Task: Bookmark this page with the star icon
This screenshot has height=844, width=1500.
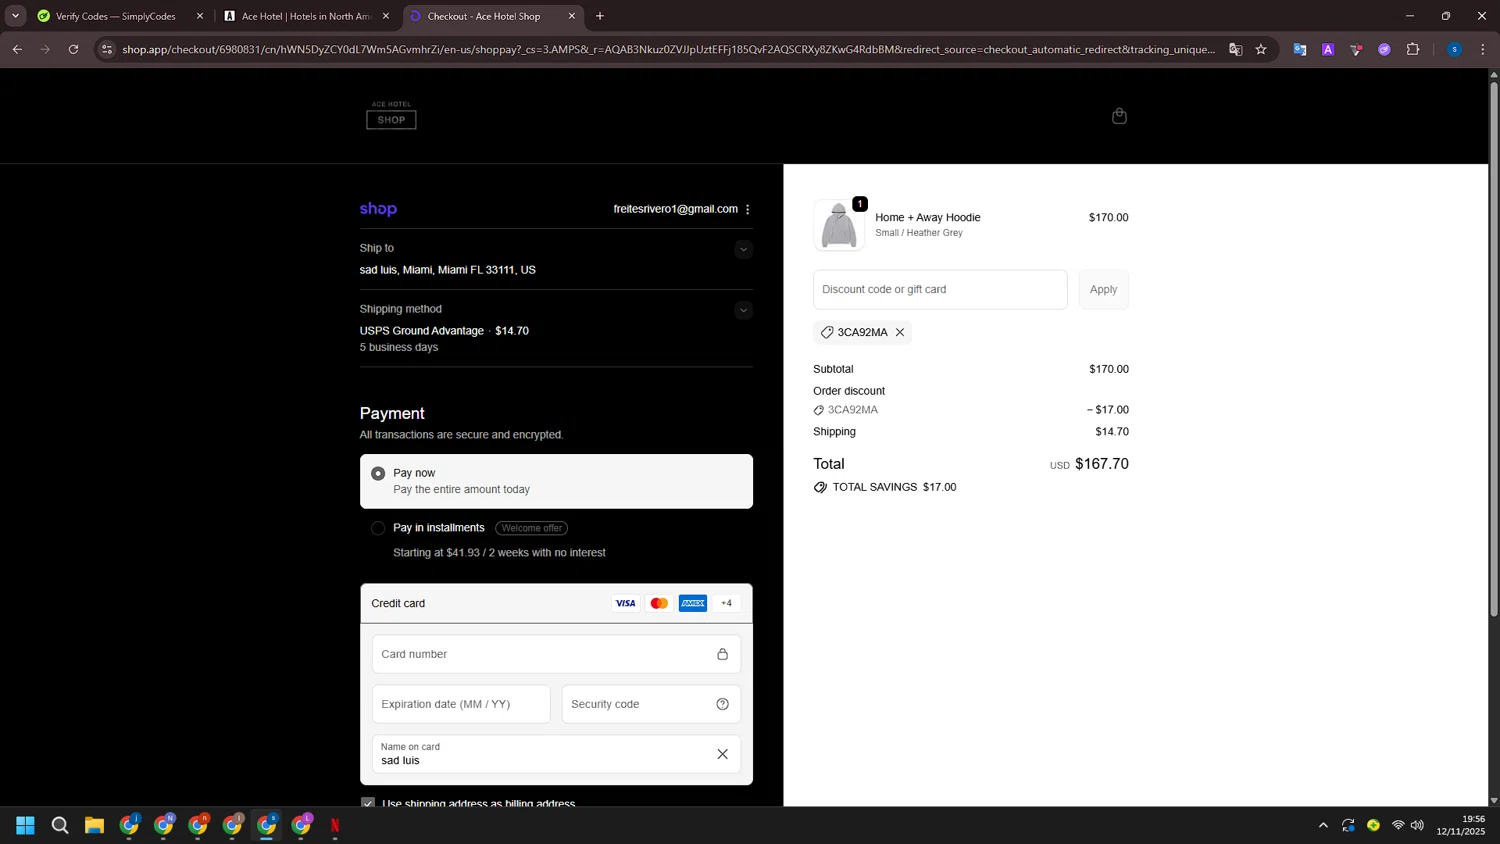Action: pos(1261,49)
